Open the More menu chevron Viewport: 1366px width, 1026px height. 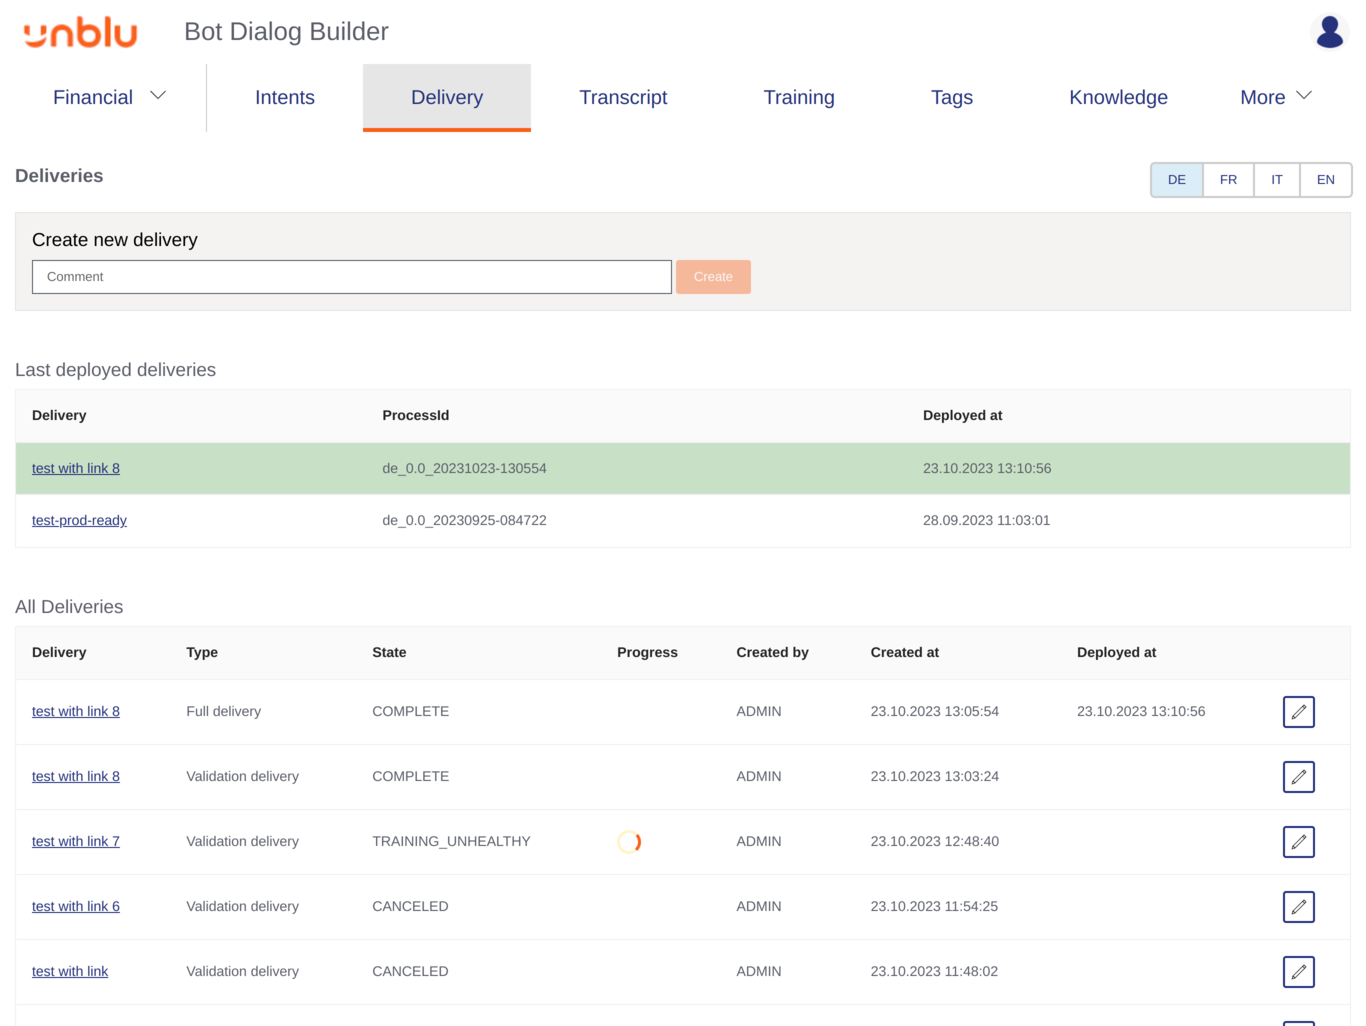point(1303,94)
